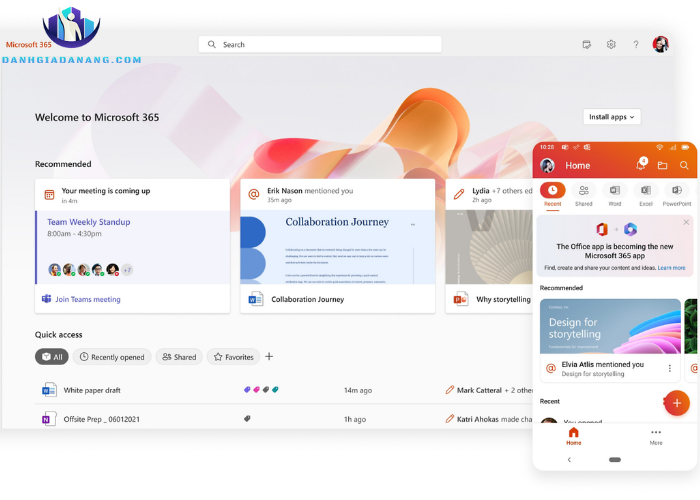Click the Join Teams meeting link
The image size is (700, 500).
88,299
